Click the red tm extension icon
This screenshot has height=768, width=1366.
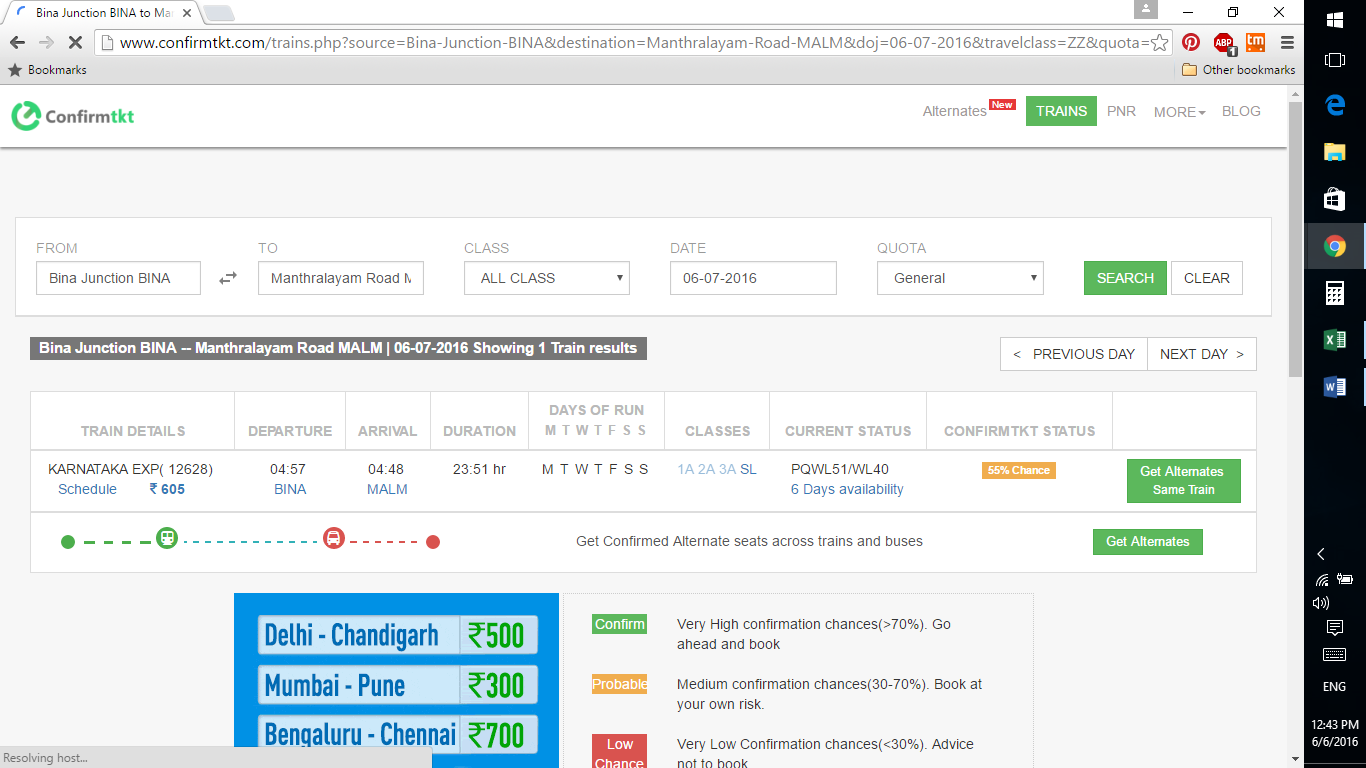point(1253,43)
